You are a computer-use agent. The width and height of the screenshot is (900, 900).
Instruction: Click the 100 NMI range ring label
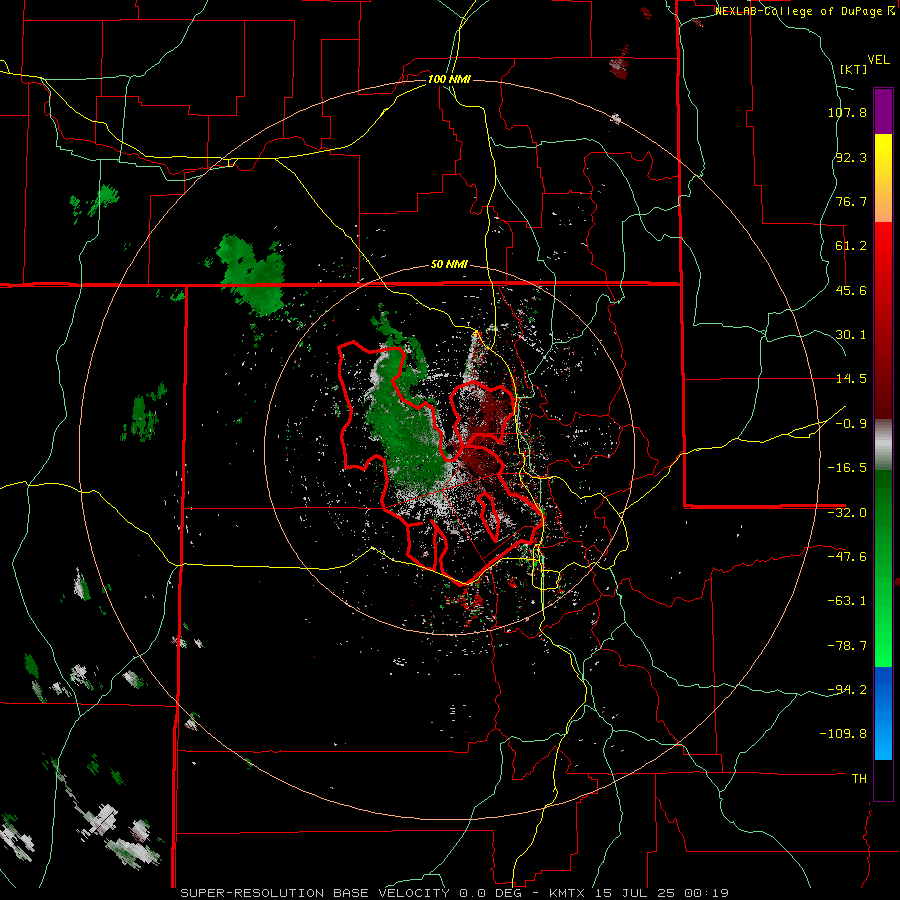pyautogui.click(x=449, y=79)
